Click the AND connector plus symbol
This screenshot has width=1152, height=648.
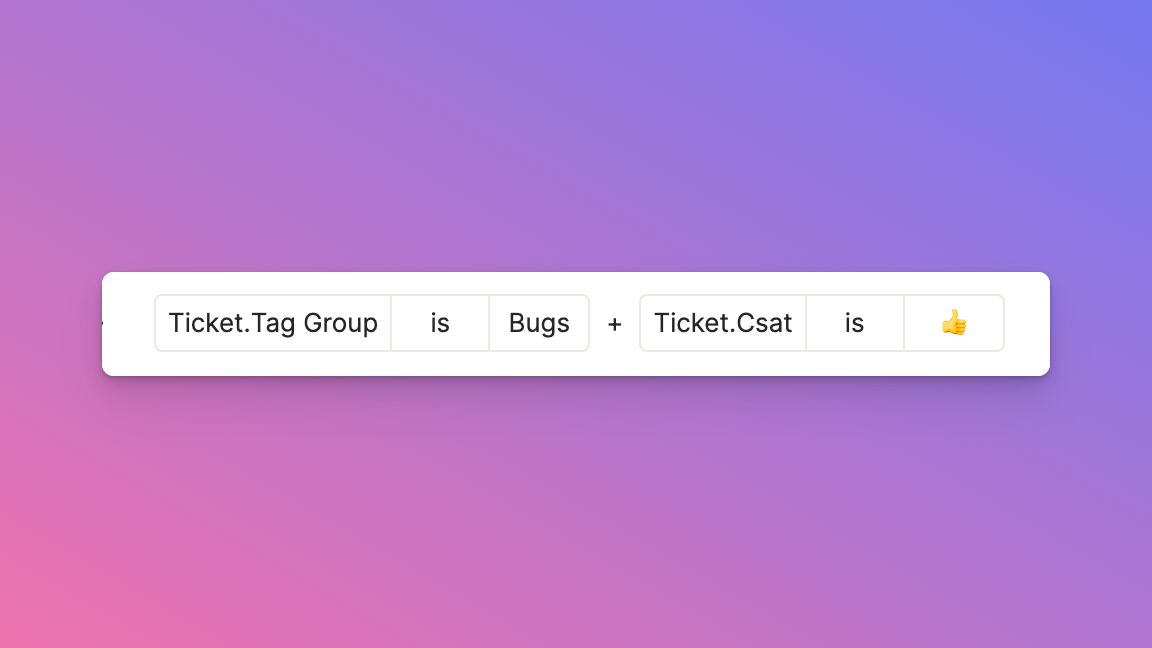[614, 324]
